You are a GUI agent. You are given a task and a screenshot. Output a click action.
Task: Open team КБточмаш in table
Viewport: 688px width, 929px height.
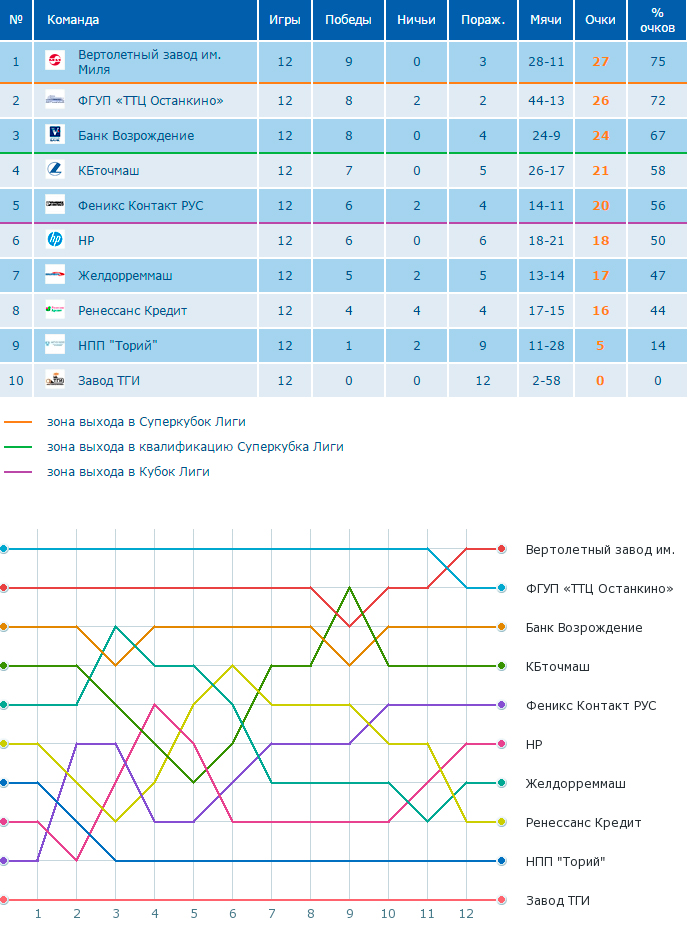(x=108, y=171)
